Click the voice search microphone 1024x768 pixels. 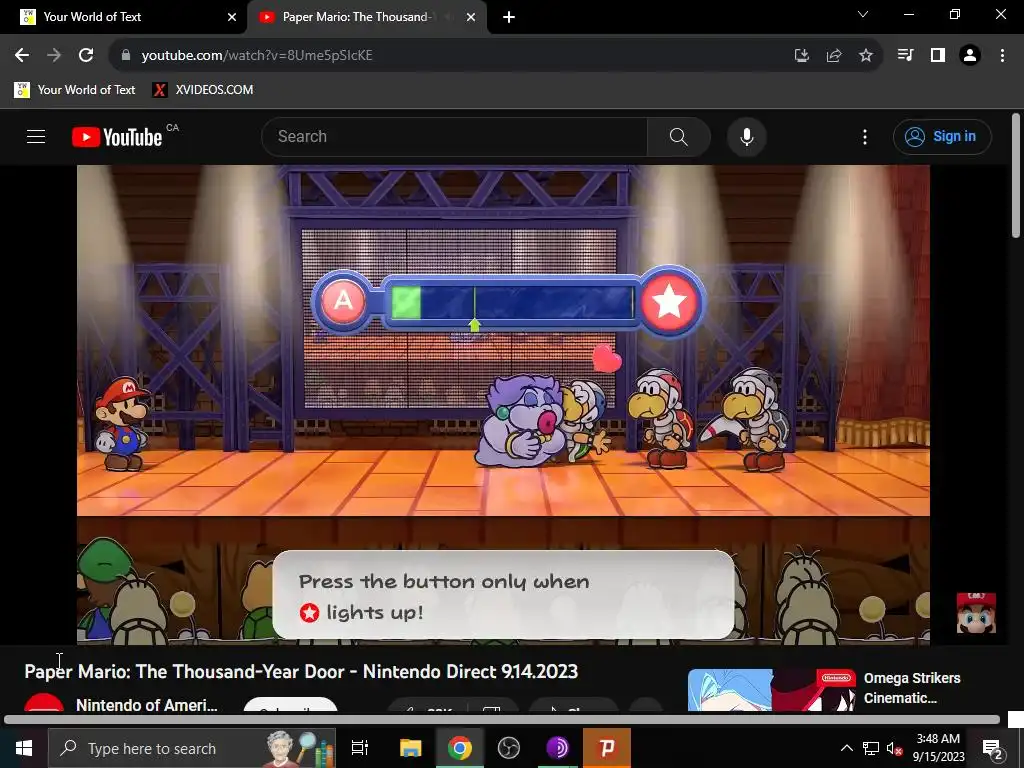pos(746,136)
